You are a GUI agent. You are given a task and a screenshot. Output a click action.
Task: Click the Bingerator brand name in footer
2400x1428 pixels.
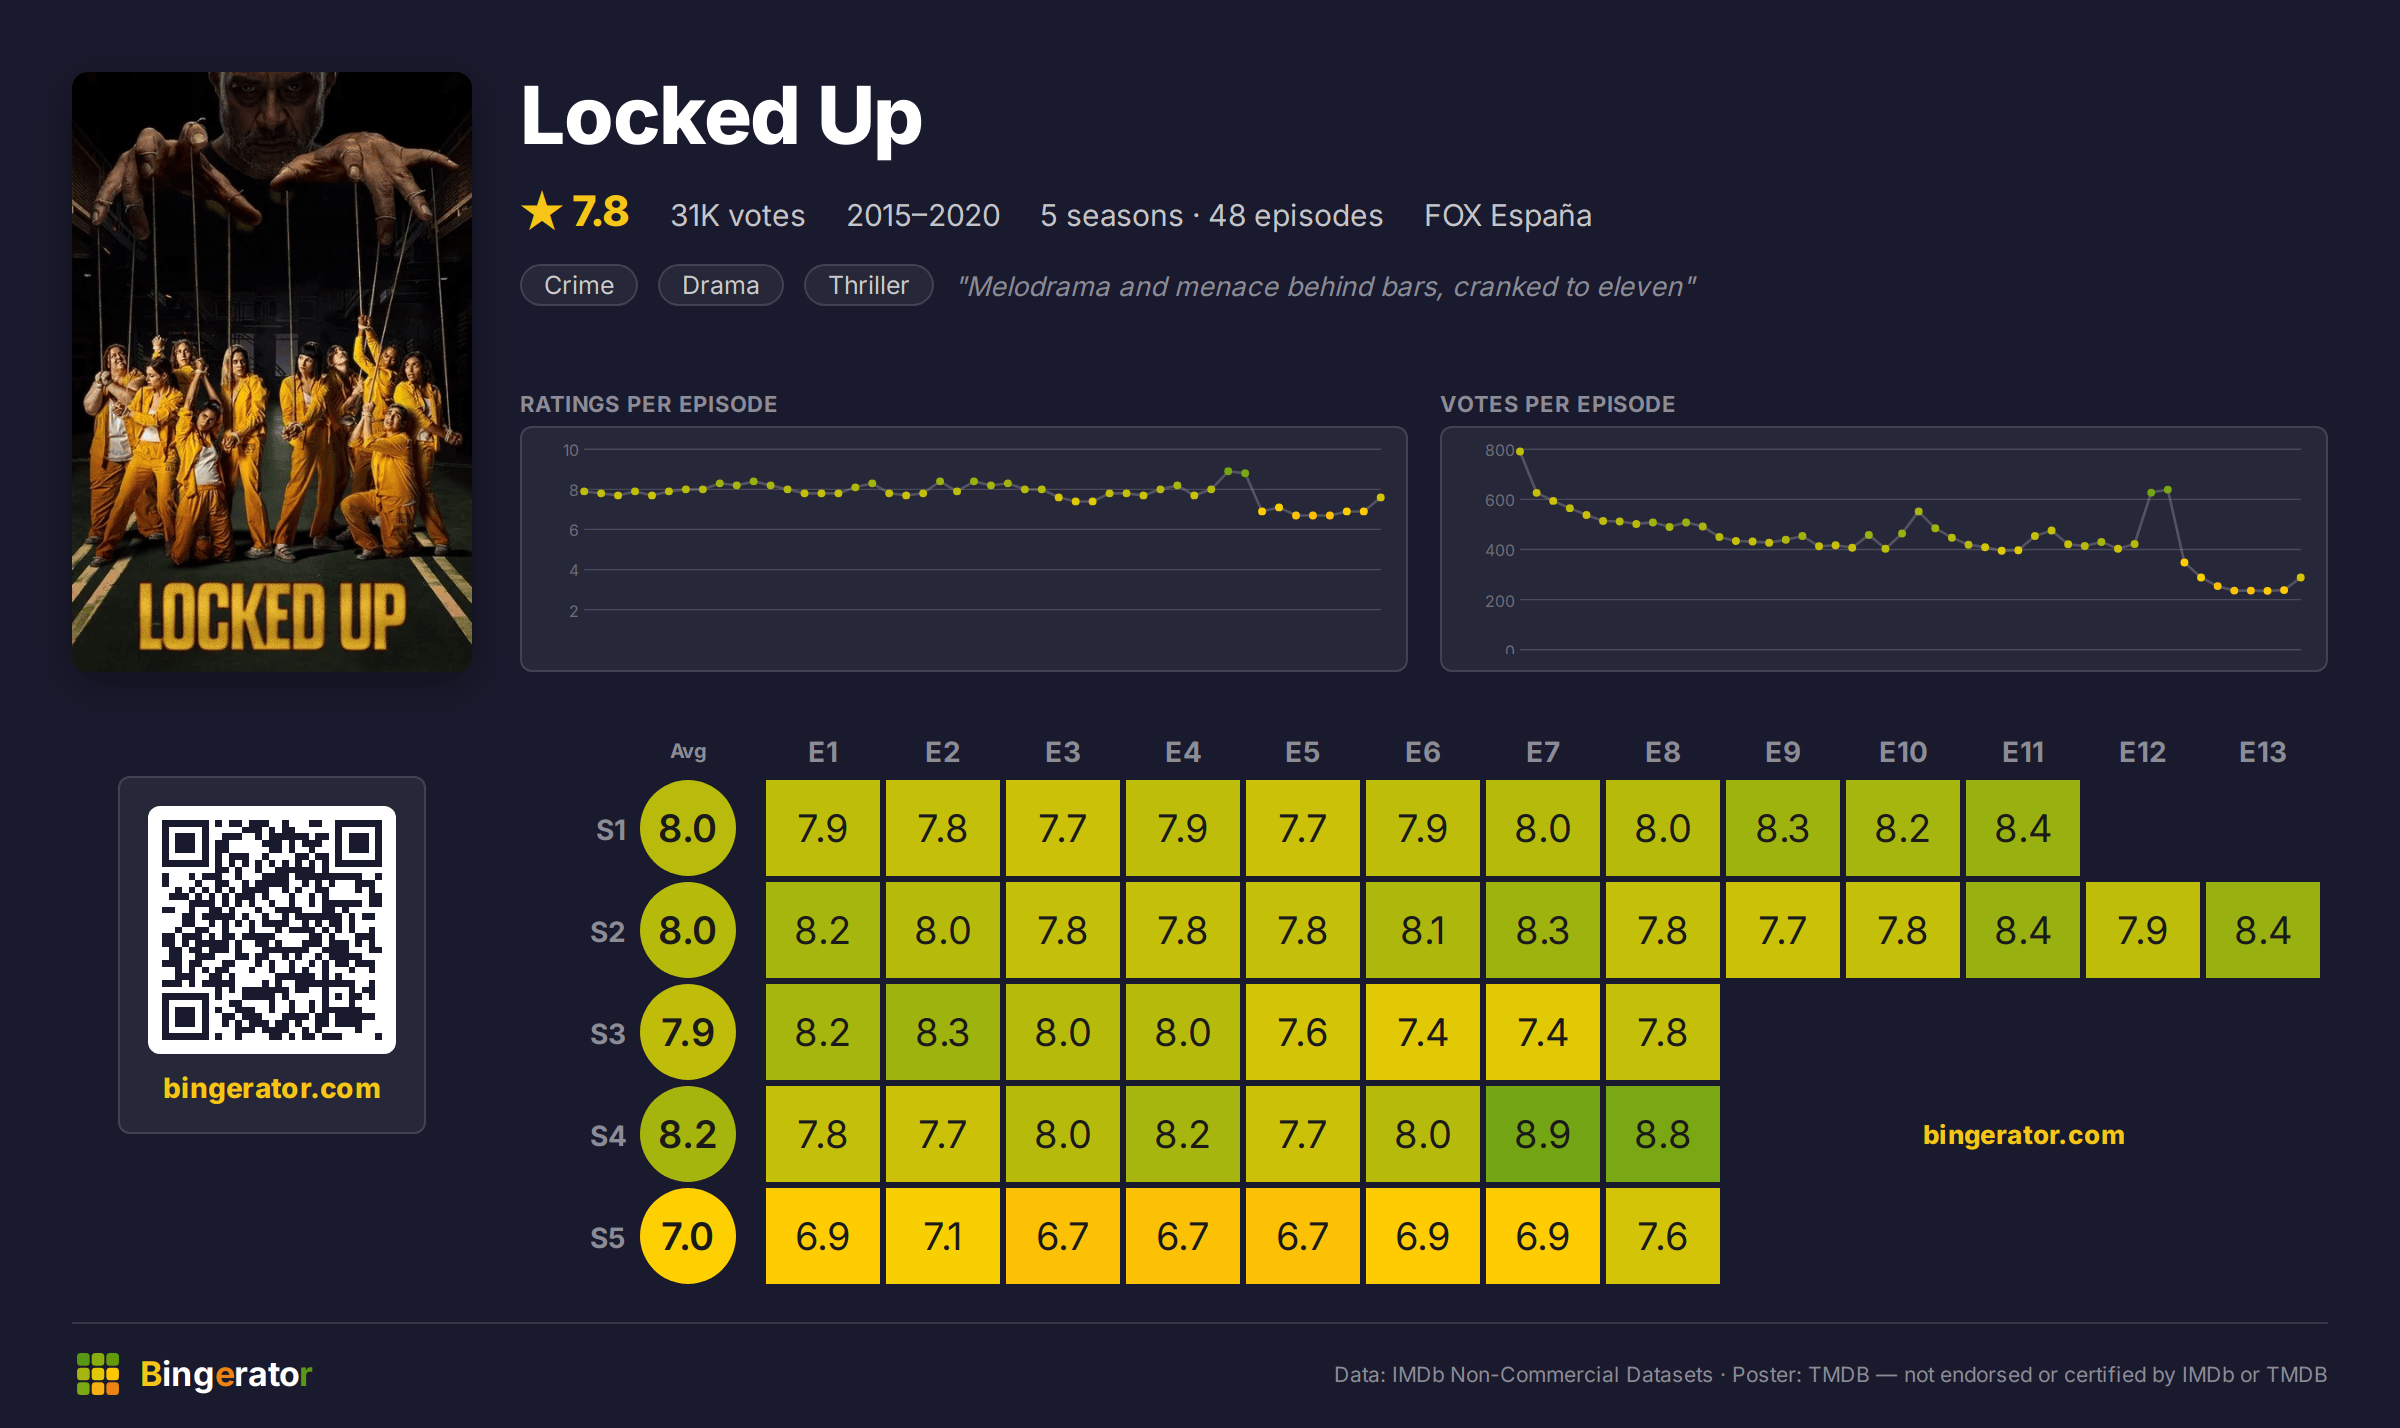226,1374
